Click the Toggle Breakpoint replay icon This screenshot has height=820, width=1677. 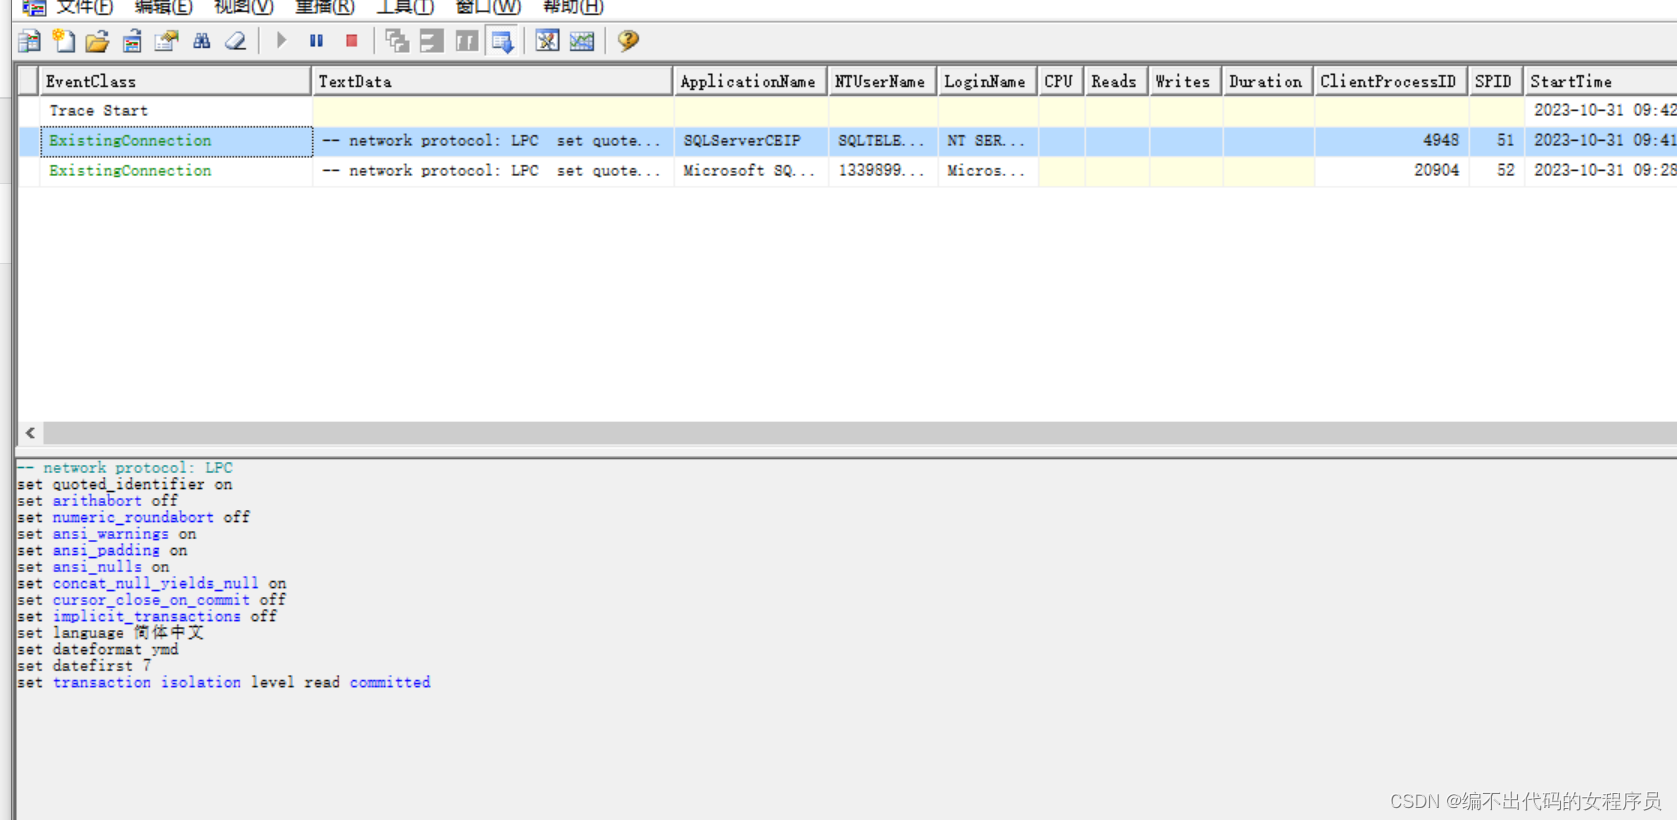point(467,41)
